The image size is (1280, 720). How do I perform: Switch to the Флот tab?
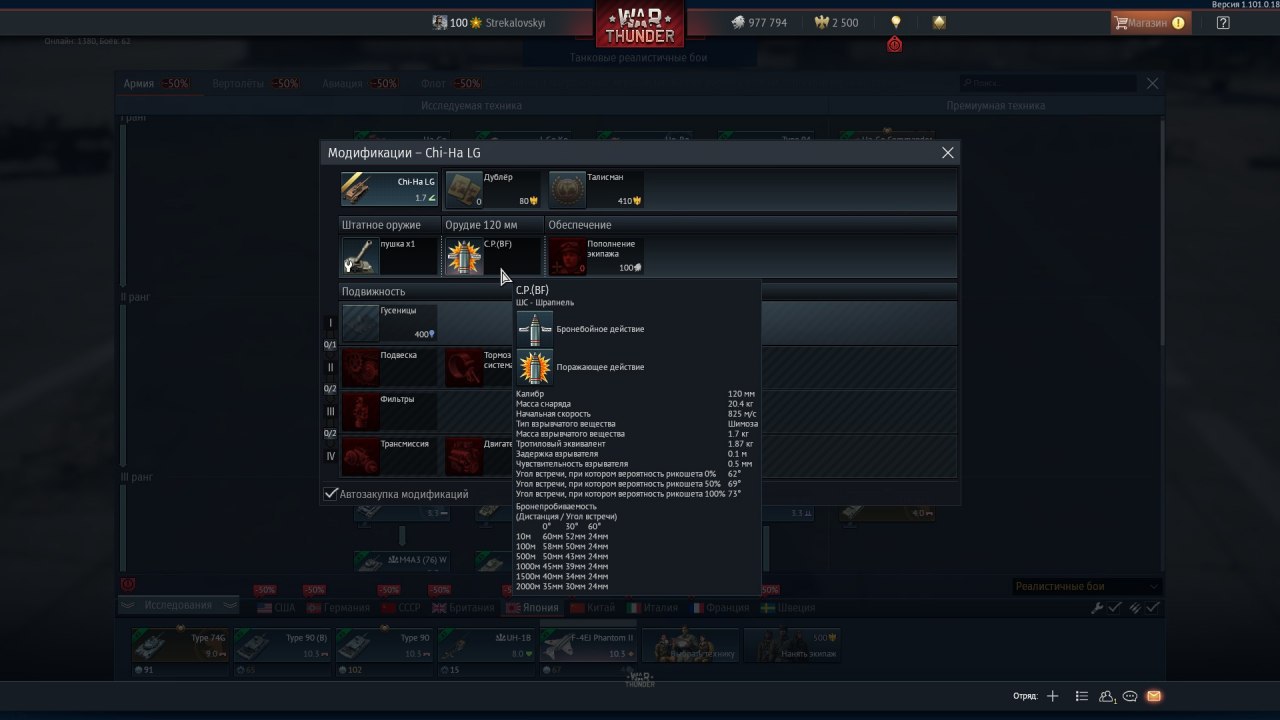coord(451,84)
